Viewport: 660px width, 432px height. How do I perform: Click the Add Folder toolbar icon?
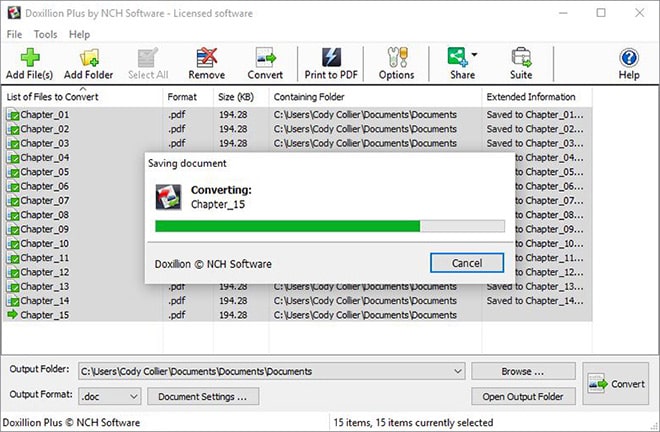click(x=89, y=58)
